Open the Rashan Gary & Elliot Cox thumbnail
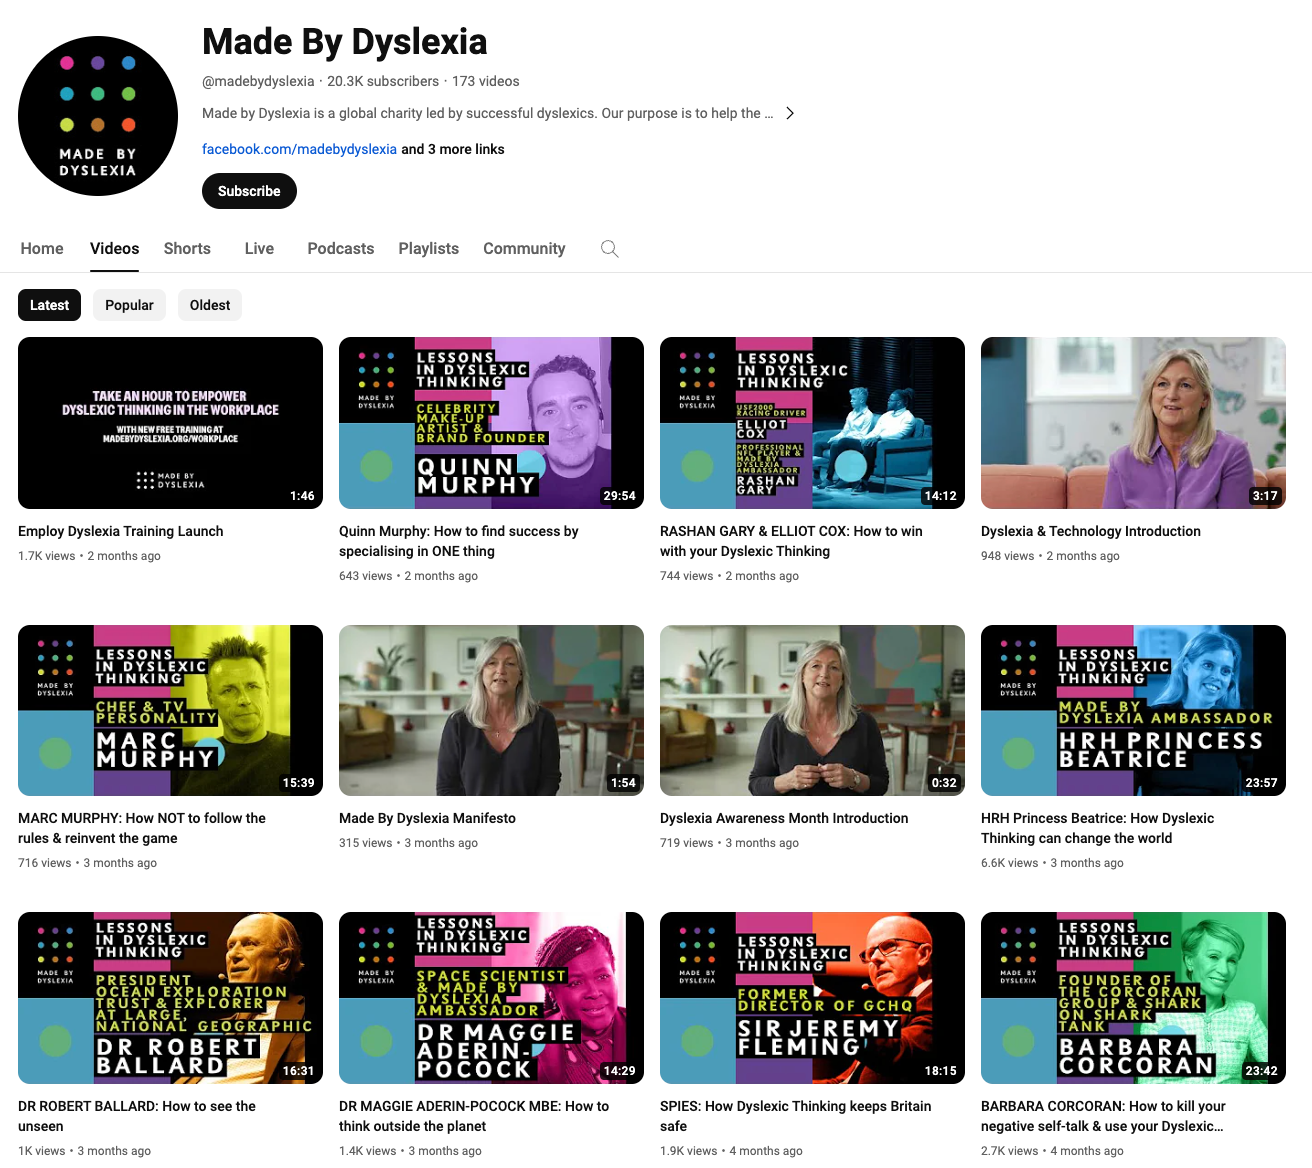 pos(812,423)
